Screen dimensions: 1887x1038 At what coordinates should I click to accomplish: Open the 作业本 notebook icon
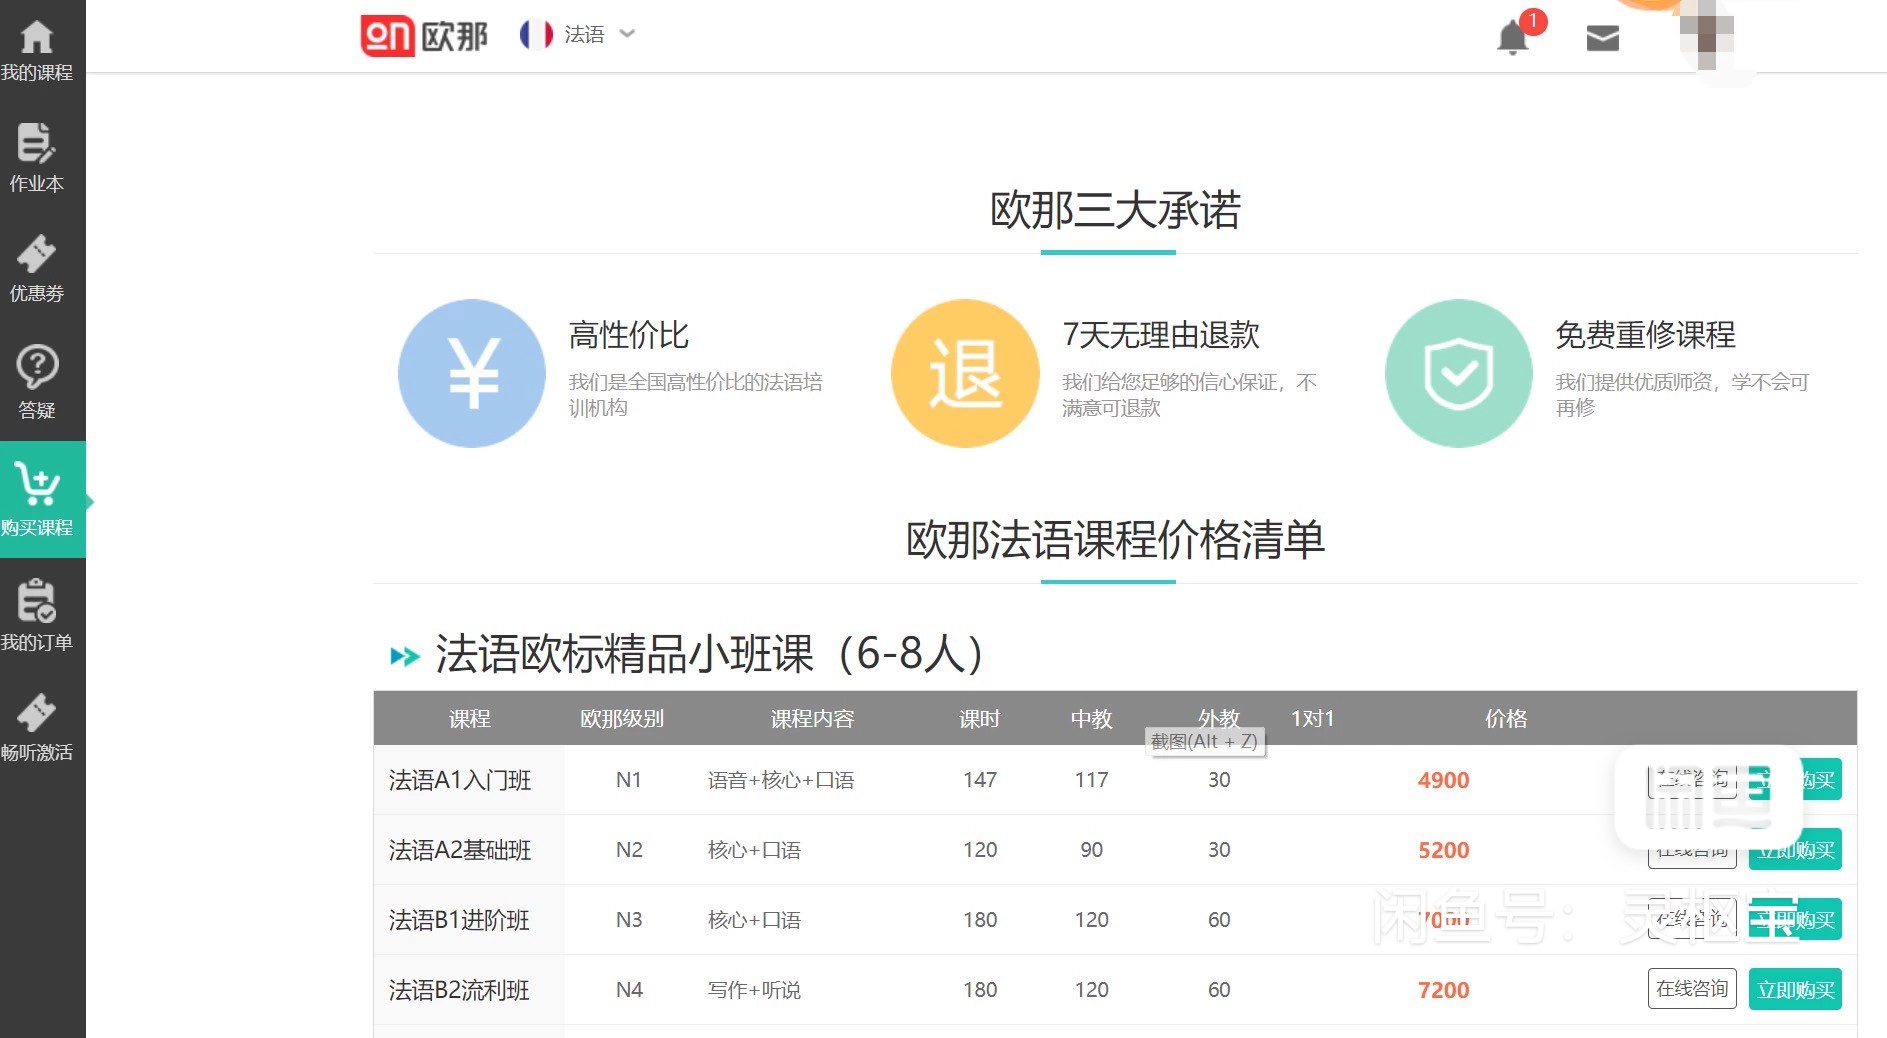click(36, 142)
